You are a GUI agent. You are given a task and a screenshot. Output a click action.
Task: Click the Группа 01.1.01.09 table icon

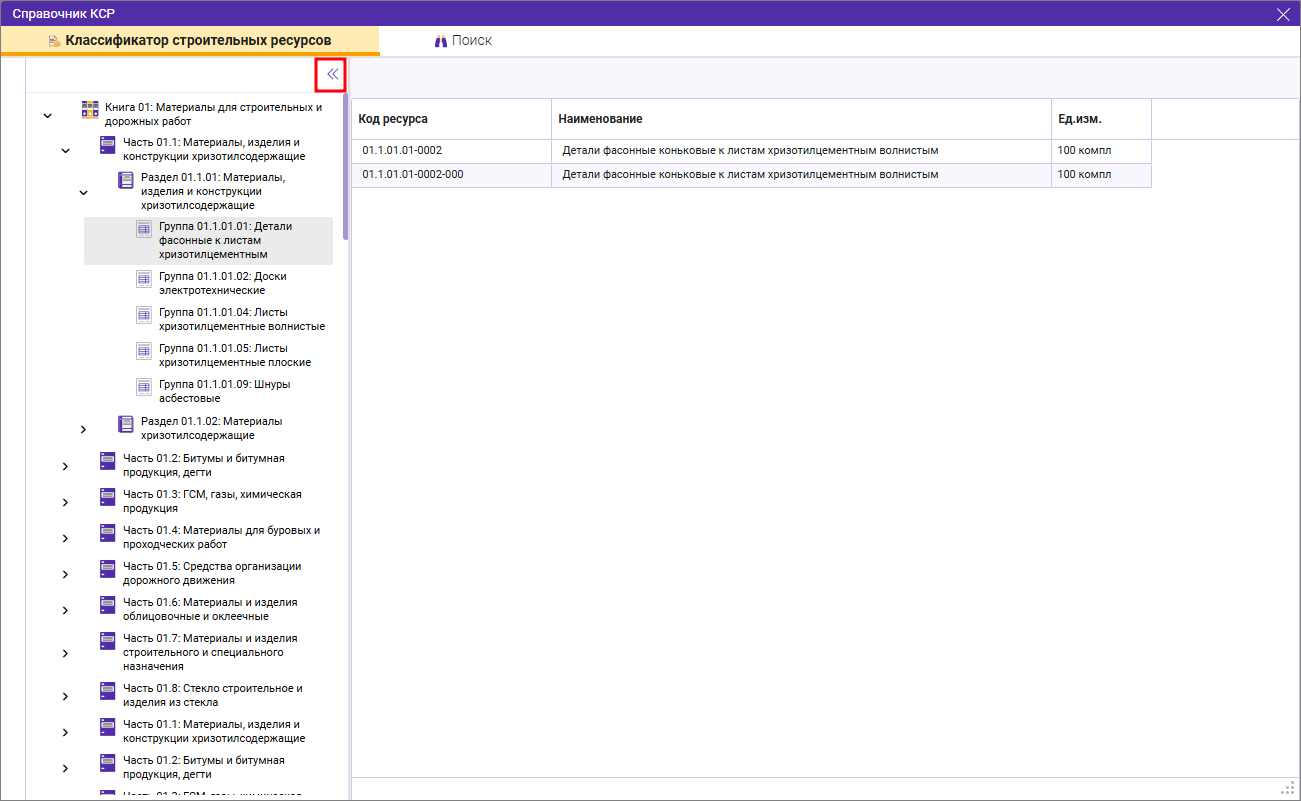pos(144,386)
